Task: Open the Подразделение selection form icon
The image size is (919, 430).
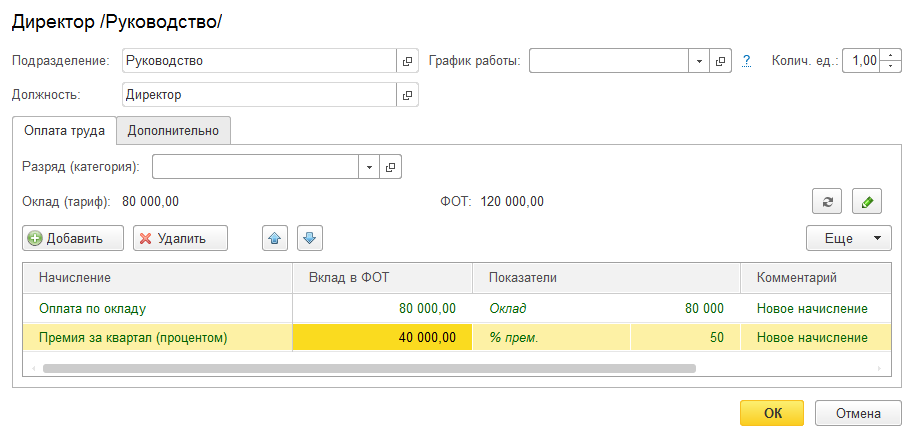Action: [407, 61]
